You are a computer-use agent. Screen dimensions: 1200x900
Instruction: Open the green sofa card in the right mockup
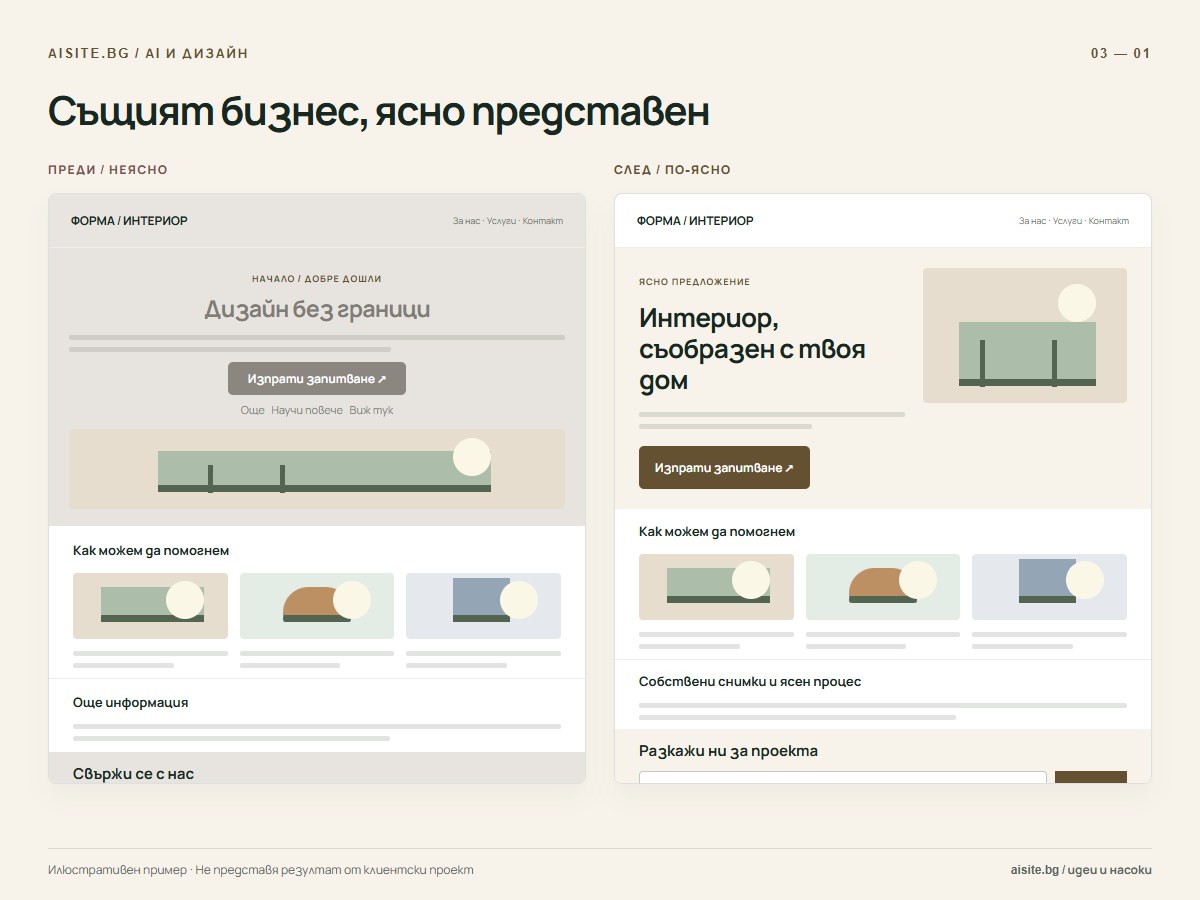tap(716, 587)
